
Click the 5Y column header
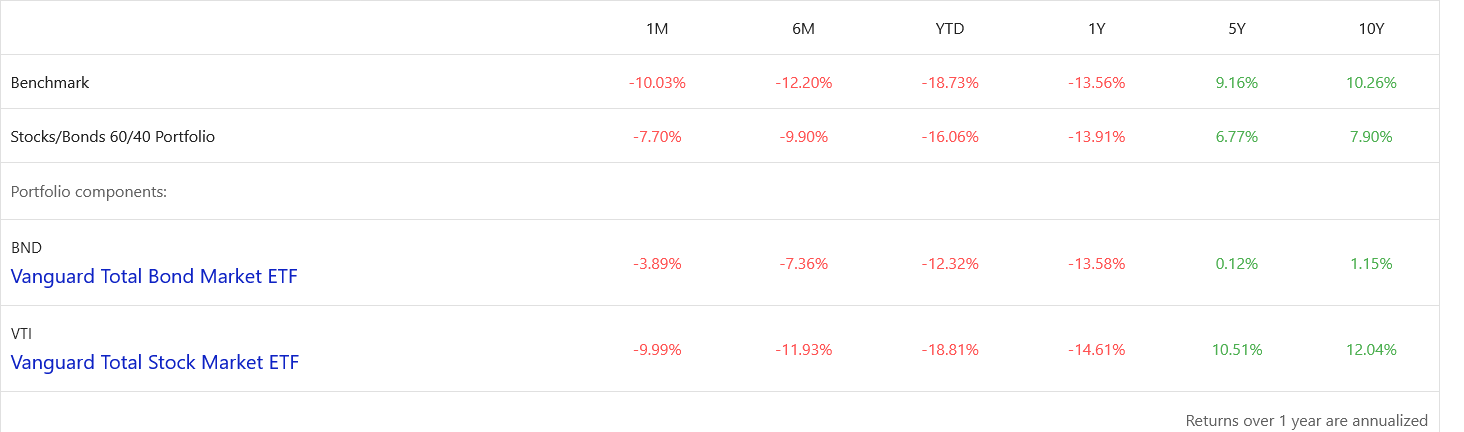point(1236,29)
